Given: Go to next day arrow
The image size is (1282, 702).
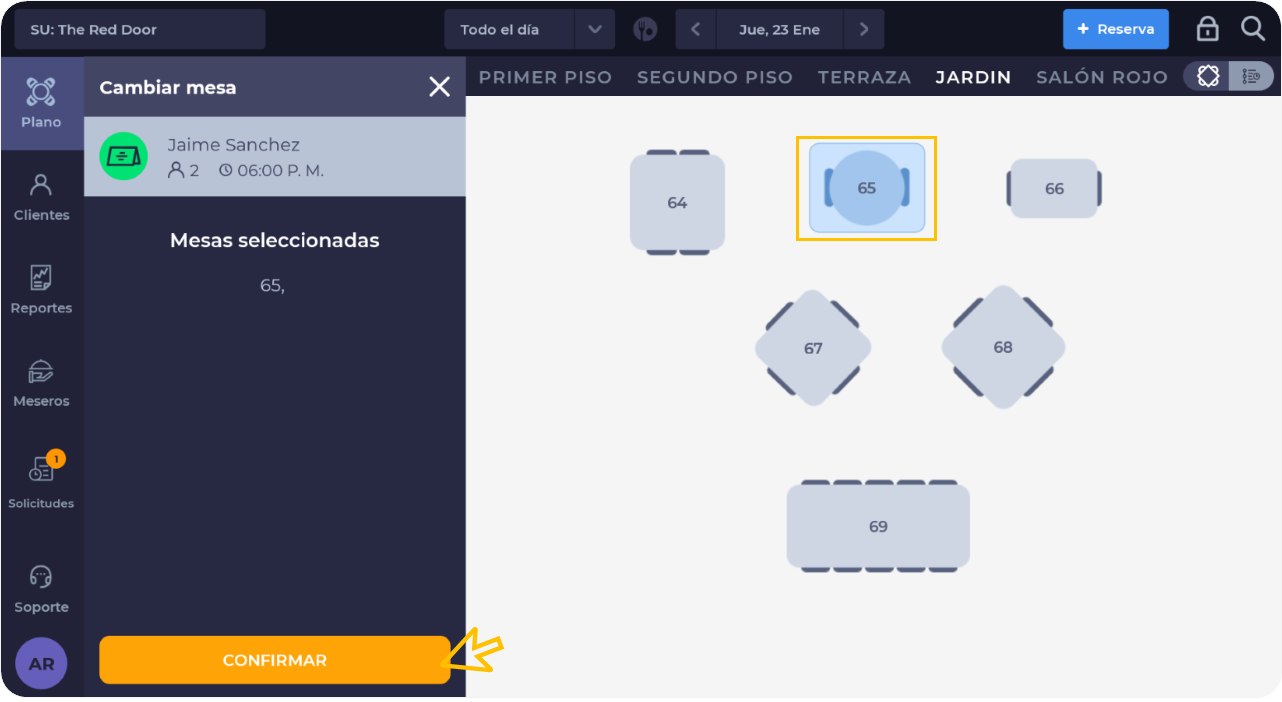Looking at the screenshot, I should [864, 29].
